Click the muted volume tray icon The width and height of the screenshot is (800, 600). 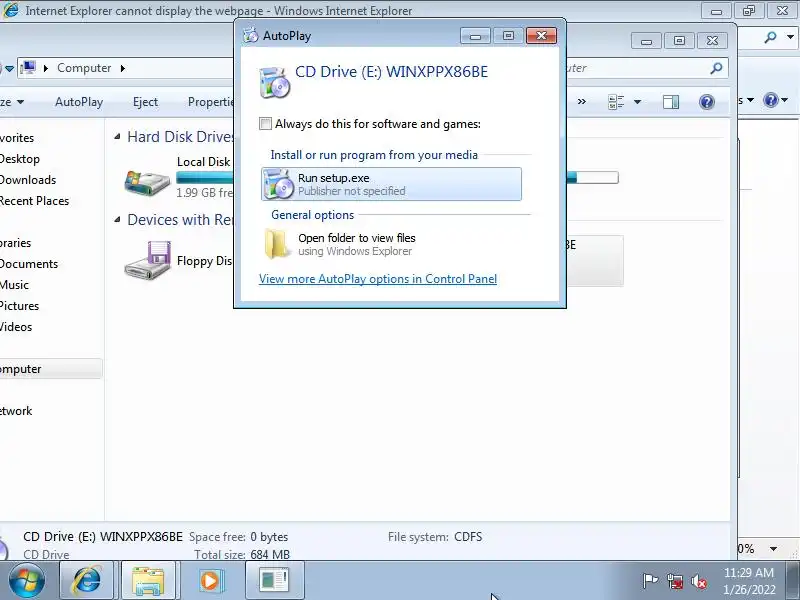698,581
